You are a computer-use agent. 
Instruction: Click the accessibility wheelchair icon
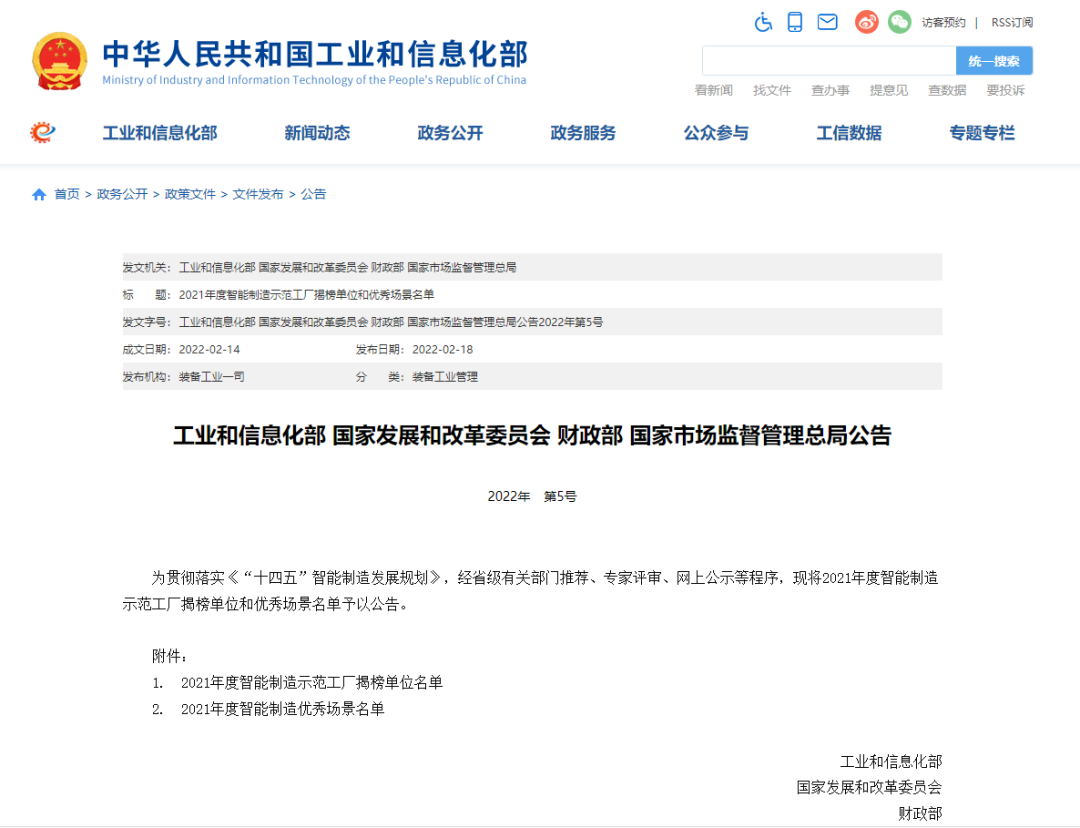(763, 21)
